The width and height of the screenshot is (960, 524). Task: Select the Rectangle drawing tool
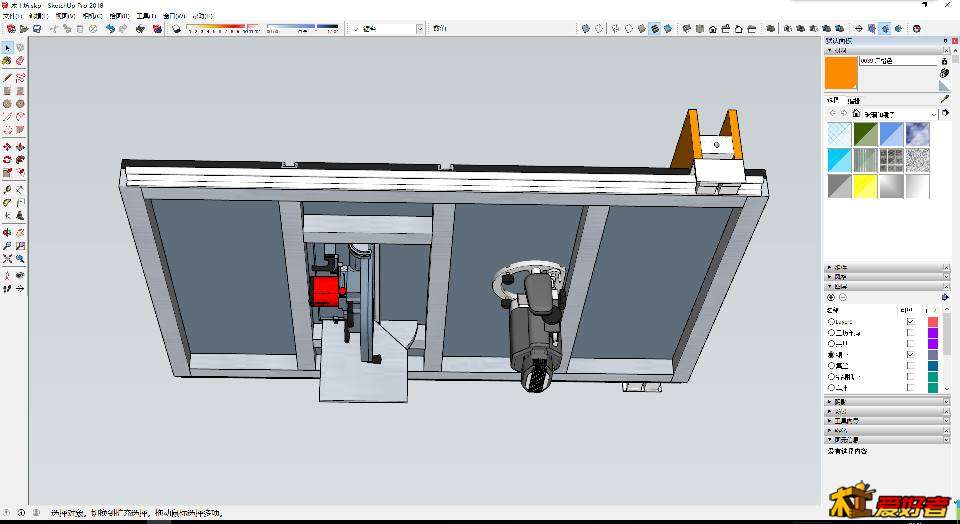(7, 91)
